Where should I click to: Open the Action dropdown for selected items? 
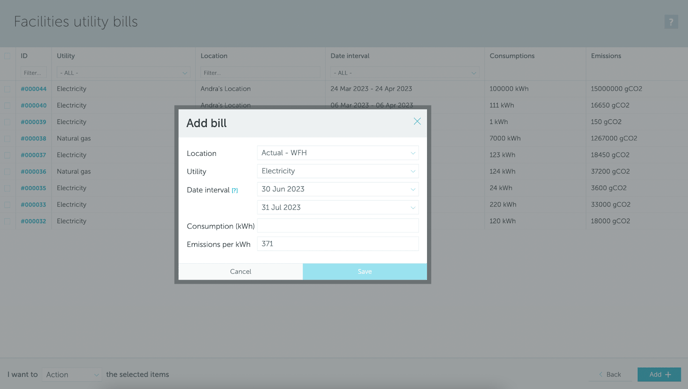pos(72,375)
